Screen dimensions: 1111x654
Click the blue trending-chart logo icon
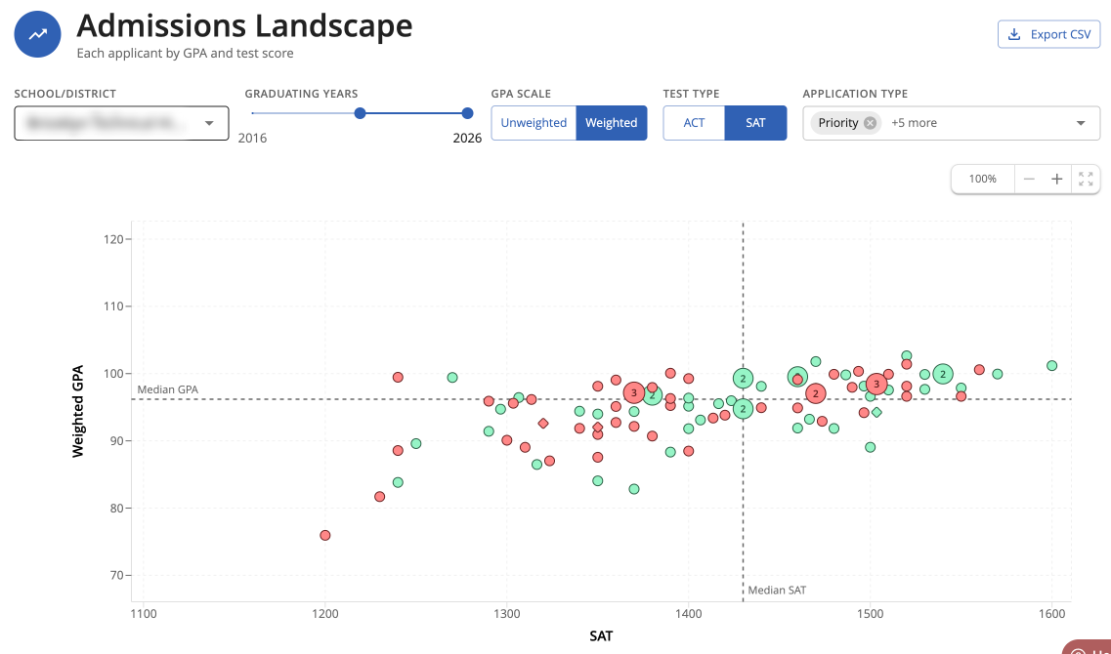coord(38,34)
